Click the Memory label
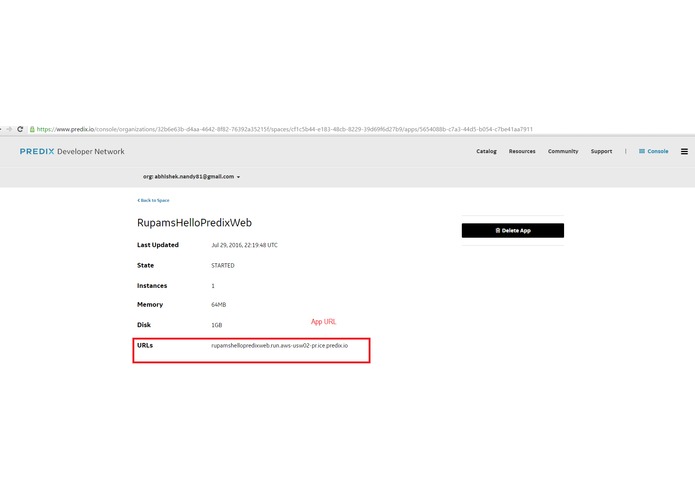This screenshot has width=695, height=494. point(150,305)
